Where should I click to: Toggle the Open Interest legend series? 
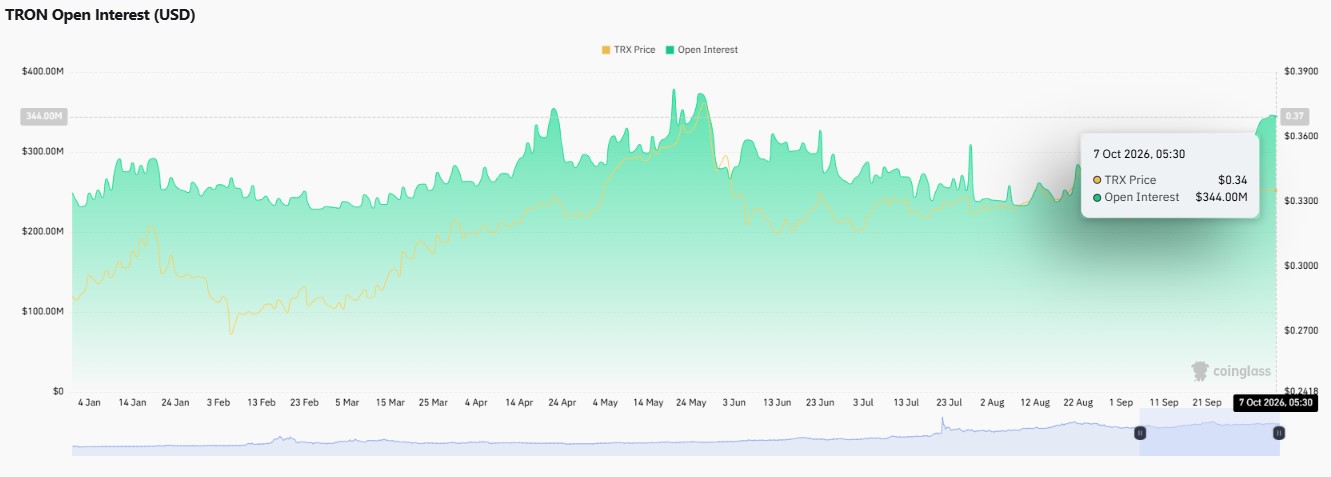(x=701, y=49)
